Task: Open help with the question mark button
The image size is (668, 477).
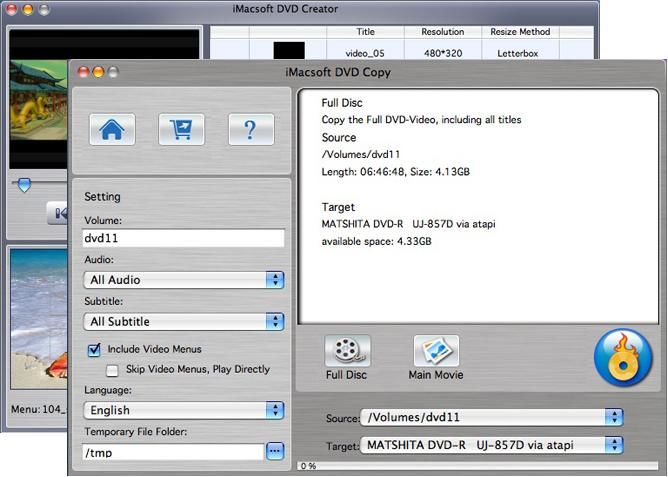Action: (251, 129)
